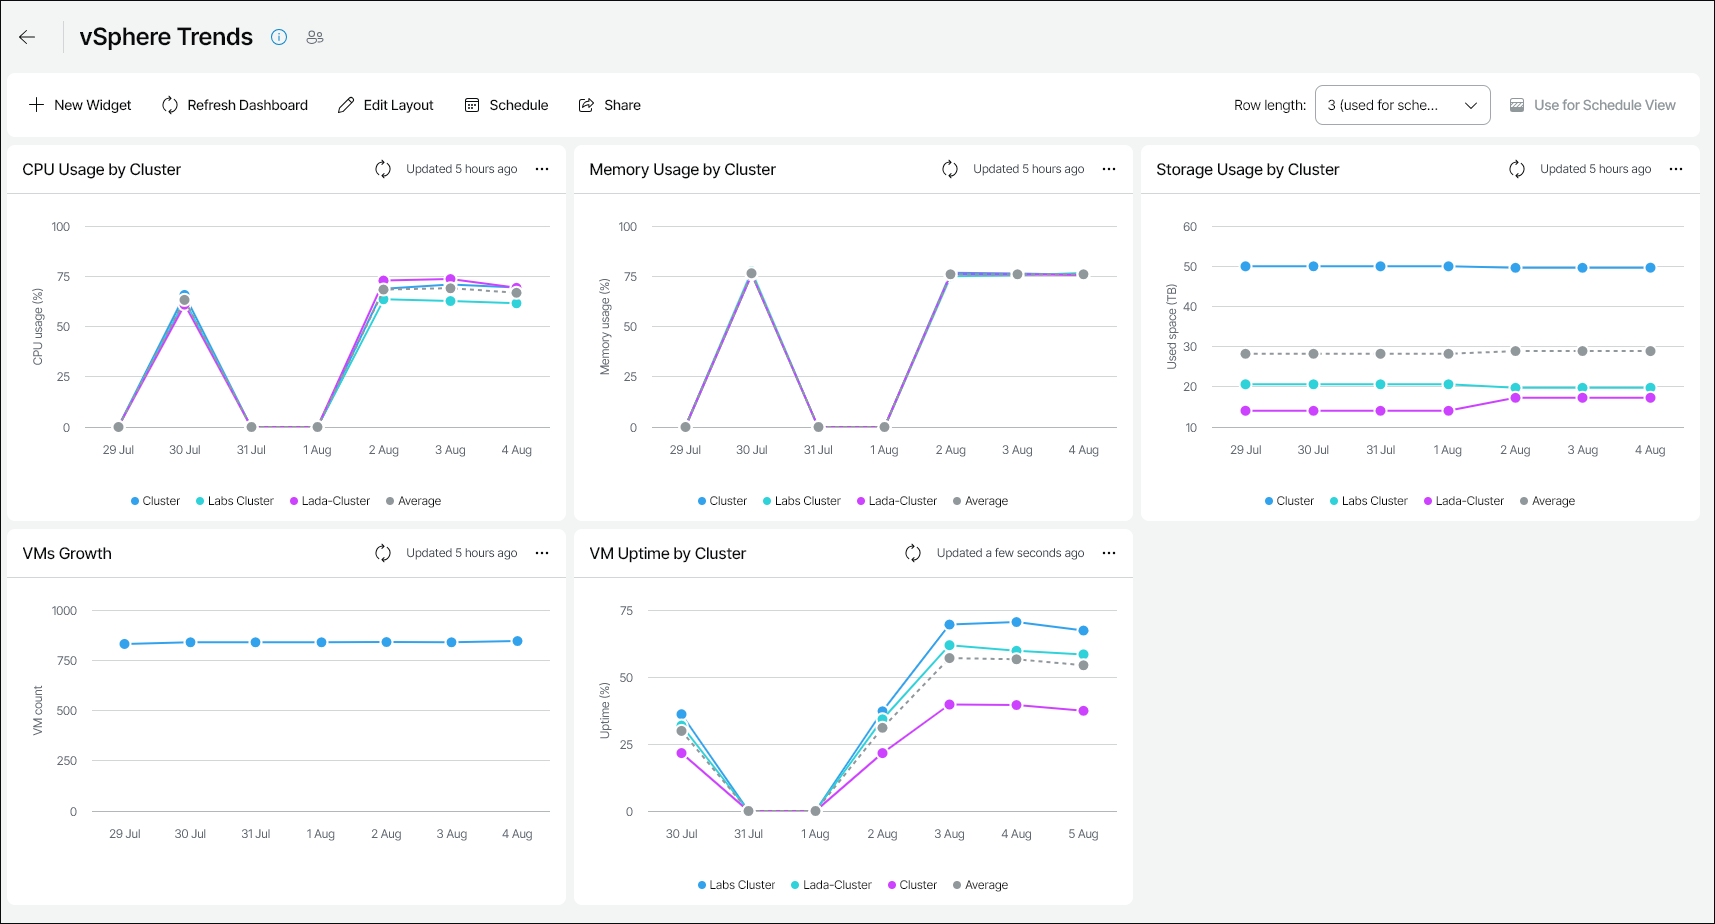The width and height of the screenshot is (1715, 924).
Task: Open the Row length dropdown
Action: 1402,105
